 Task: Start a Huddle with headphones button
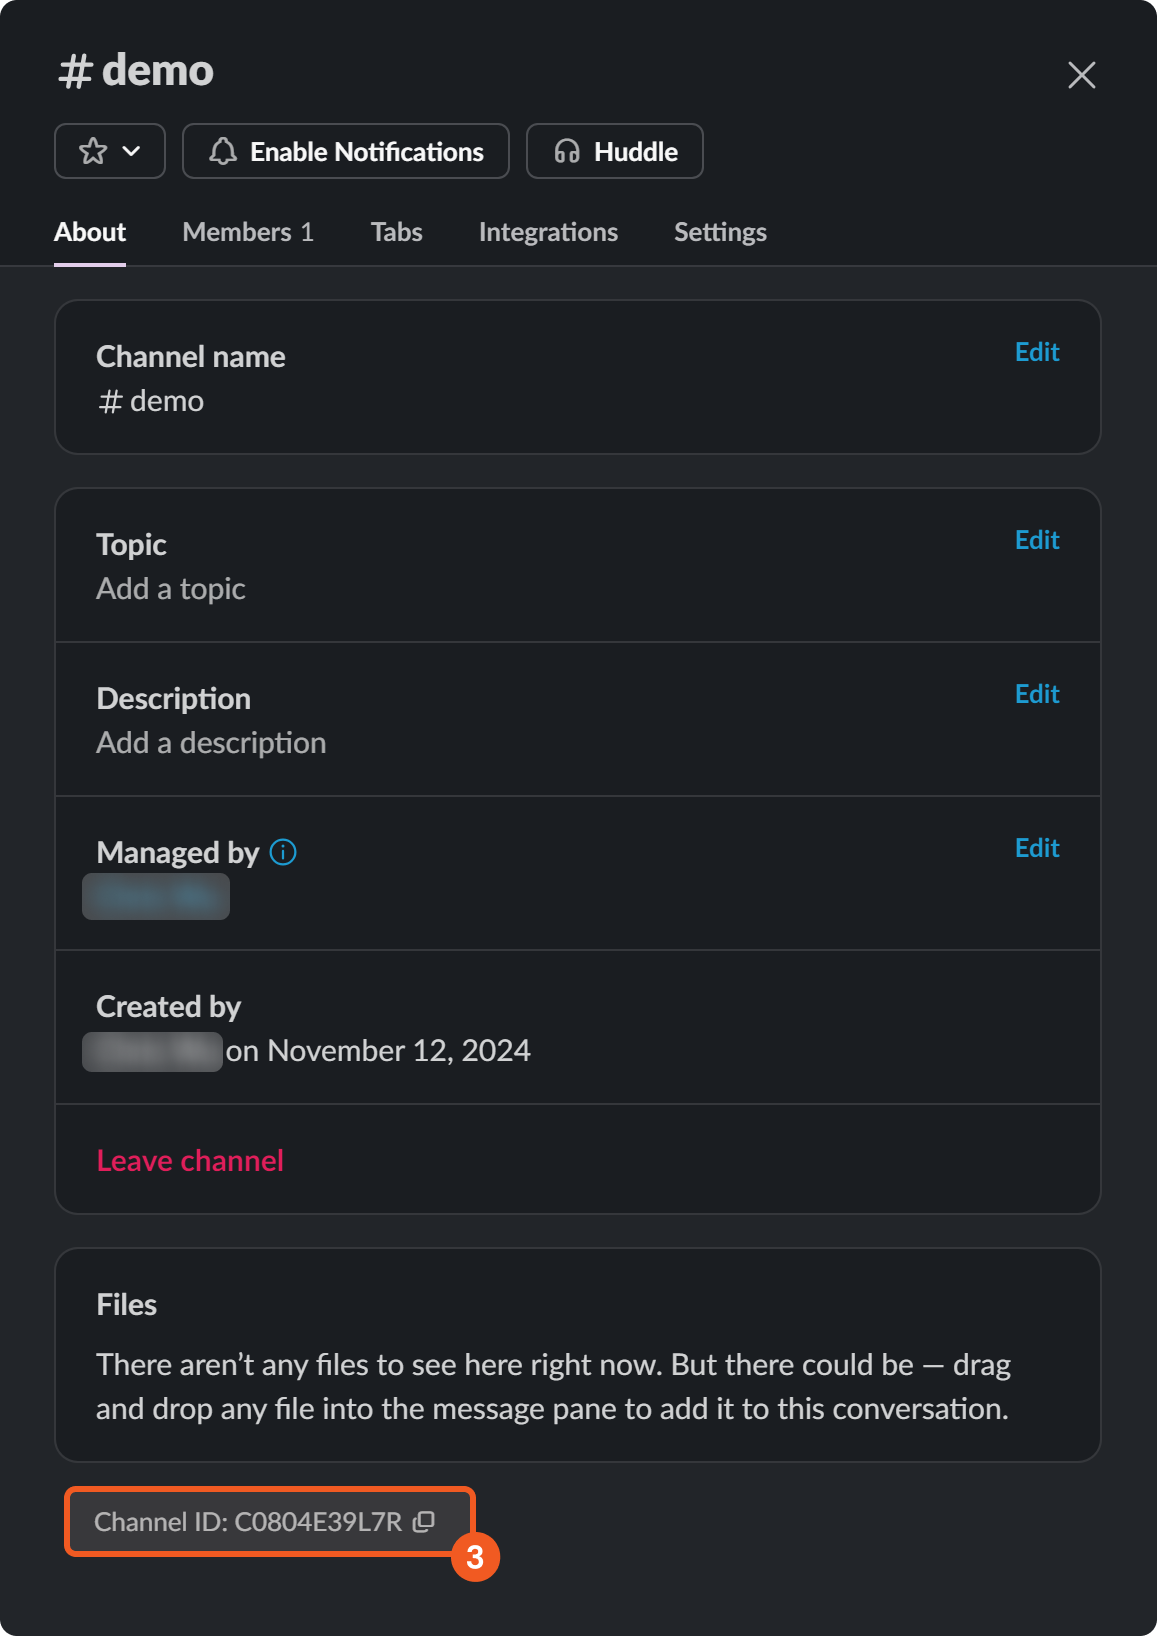[615, 151]
